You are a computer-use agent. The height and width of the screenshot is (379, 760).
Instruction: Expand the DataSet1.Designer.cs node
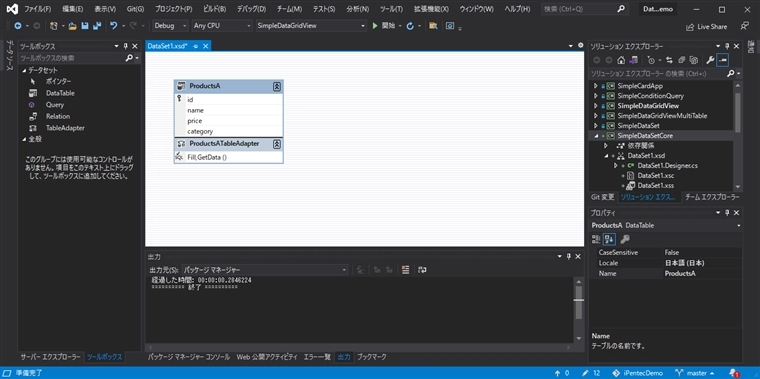[616, 166]
